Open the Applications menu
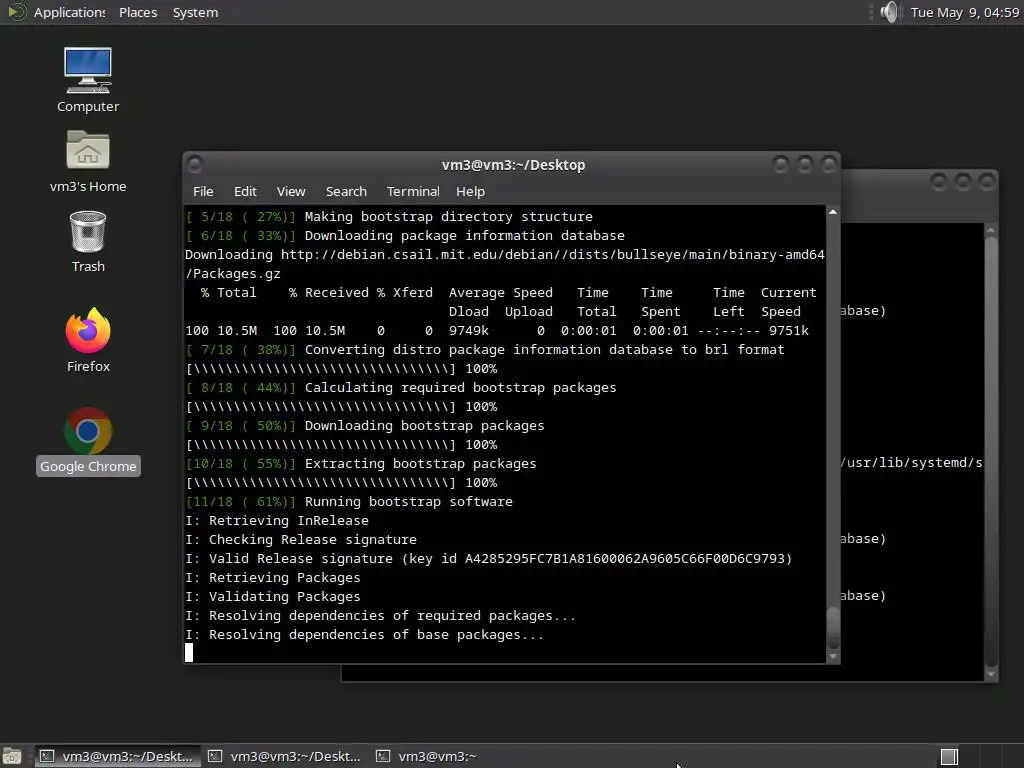Viewport: 1024px width, 768px height. [x=69, y=12]
